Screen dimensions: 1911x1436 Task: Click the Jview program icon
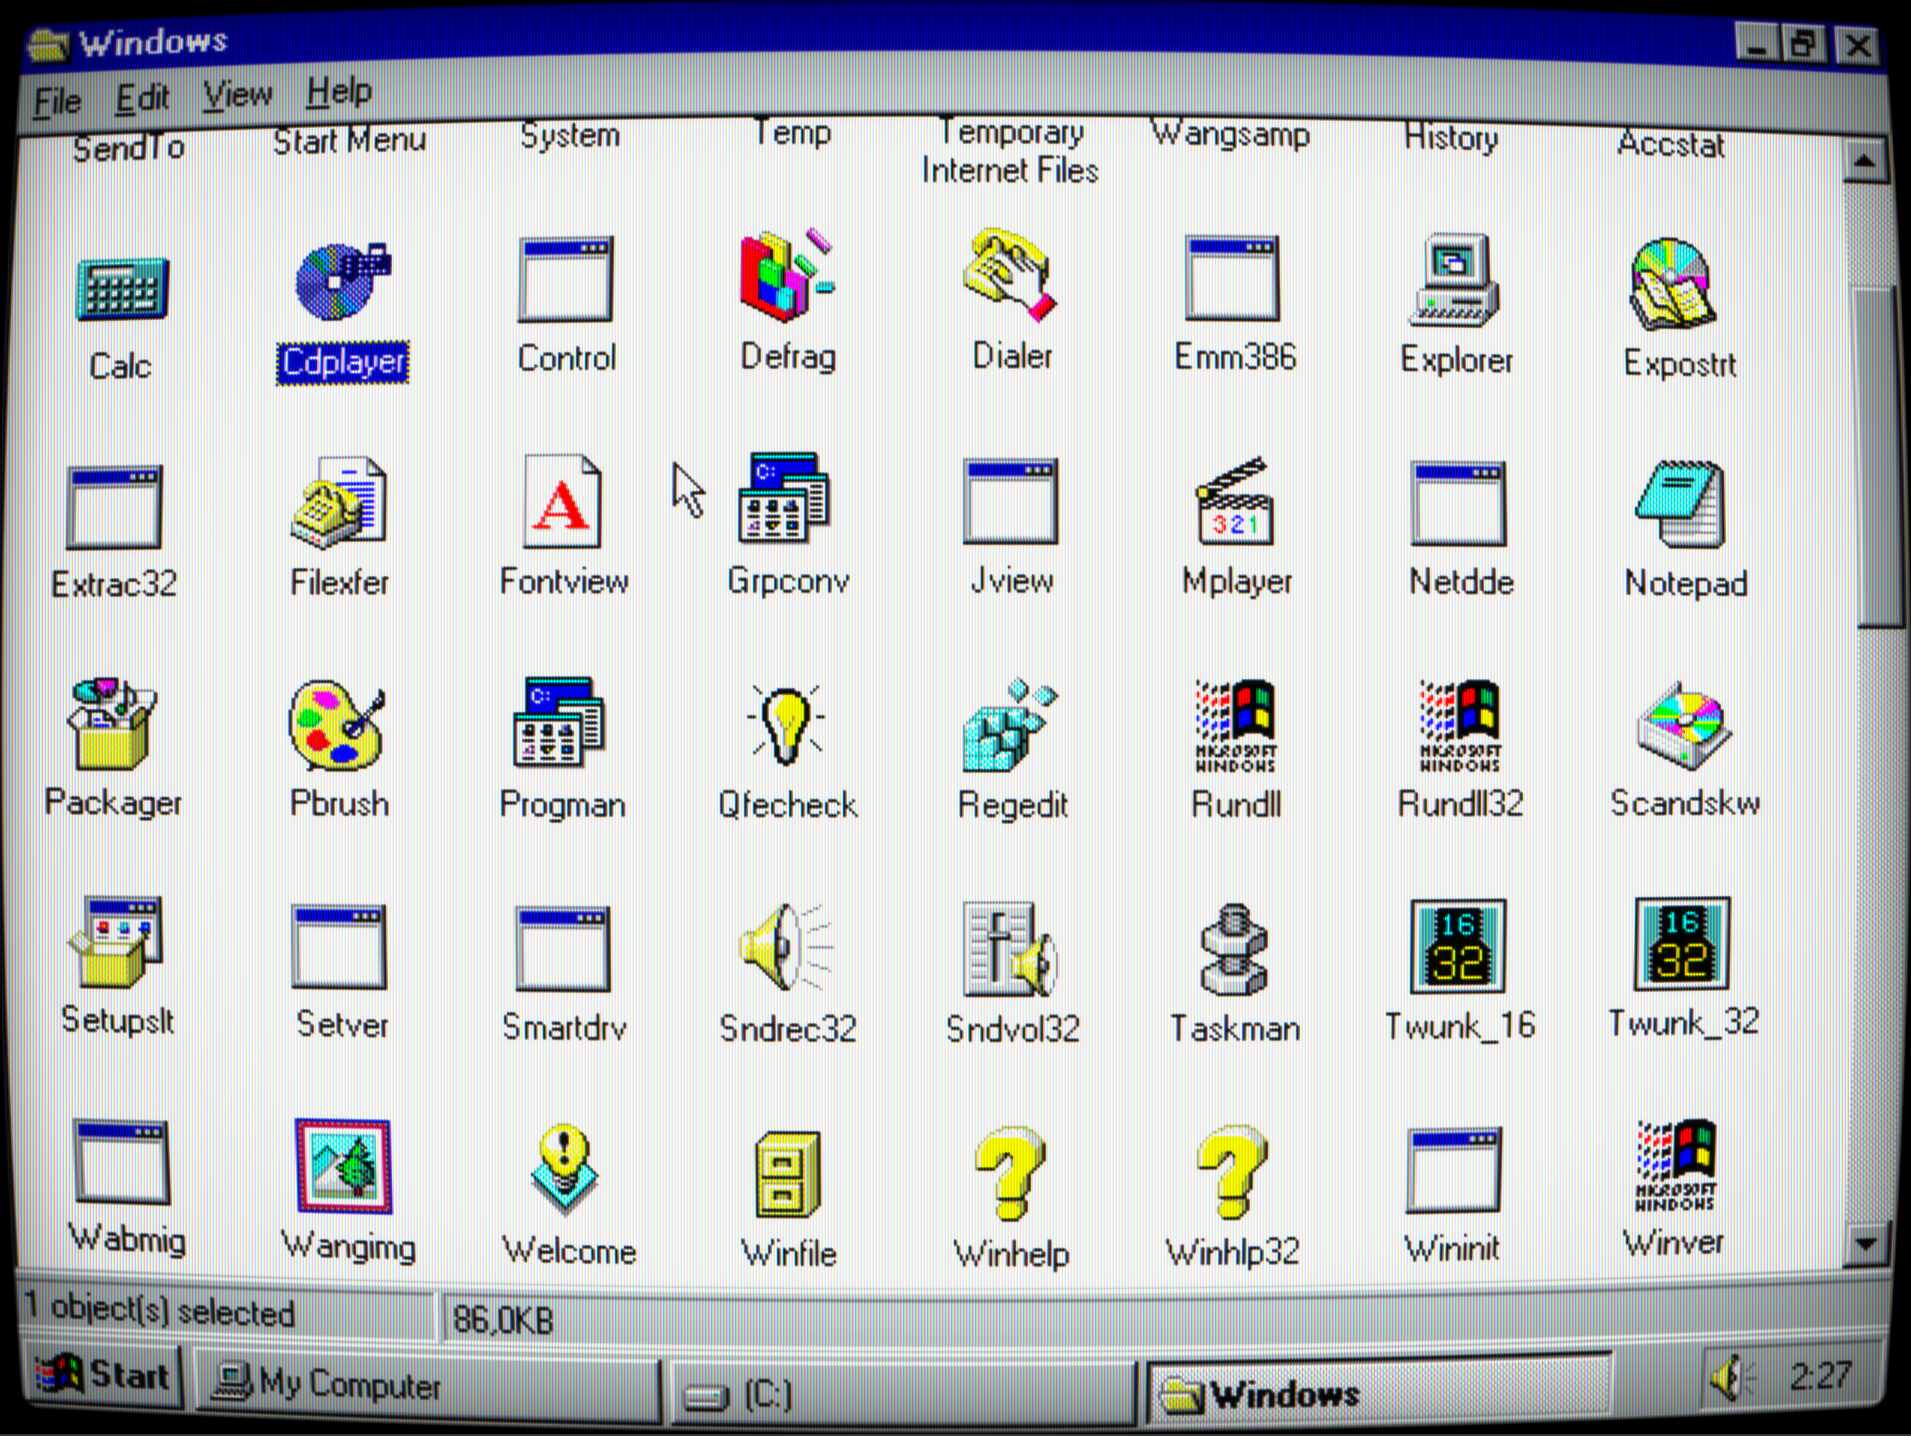[x=1010, y=501]
